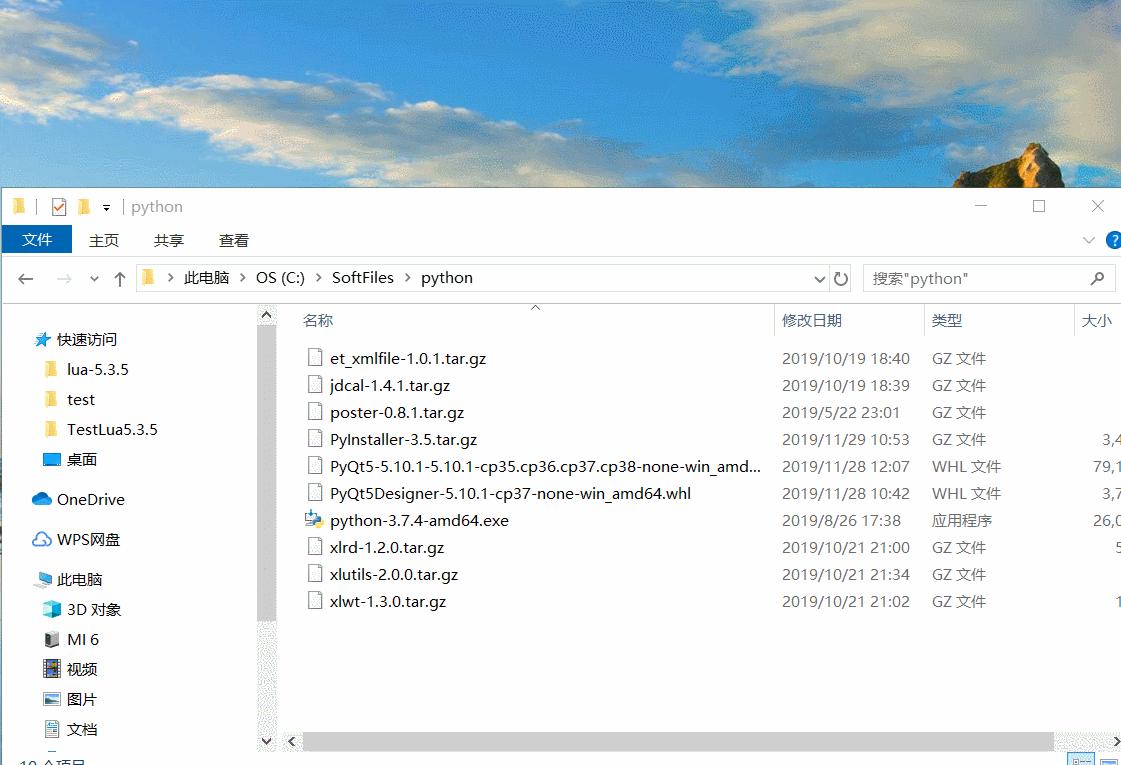Open the 共享 ribbon tab
The width and height of the screenshot is (1121, 765).
click(169, 240)
